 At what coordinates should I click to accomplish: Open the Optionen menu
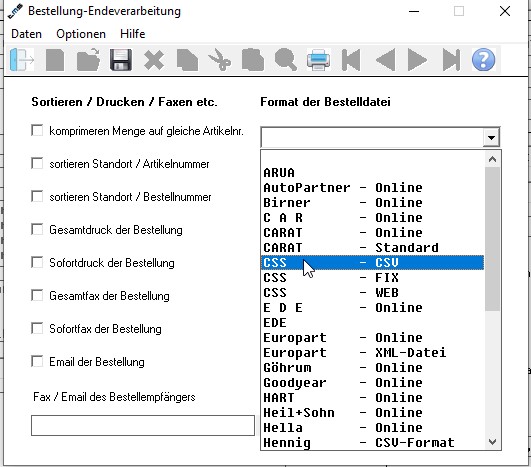click(x=81, y=34)
